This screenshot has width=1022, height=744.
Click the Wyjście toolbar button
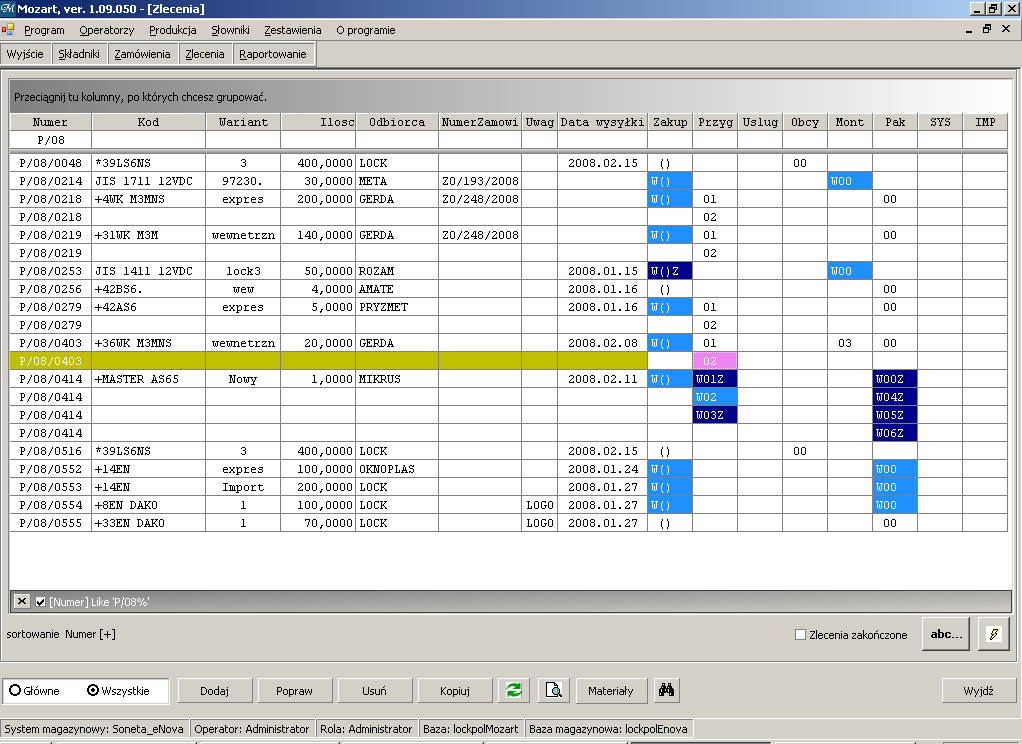click(25, 54)
